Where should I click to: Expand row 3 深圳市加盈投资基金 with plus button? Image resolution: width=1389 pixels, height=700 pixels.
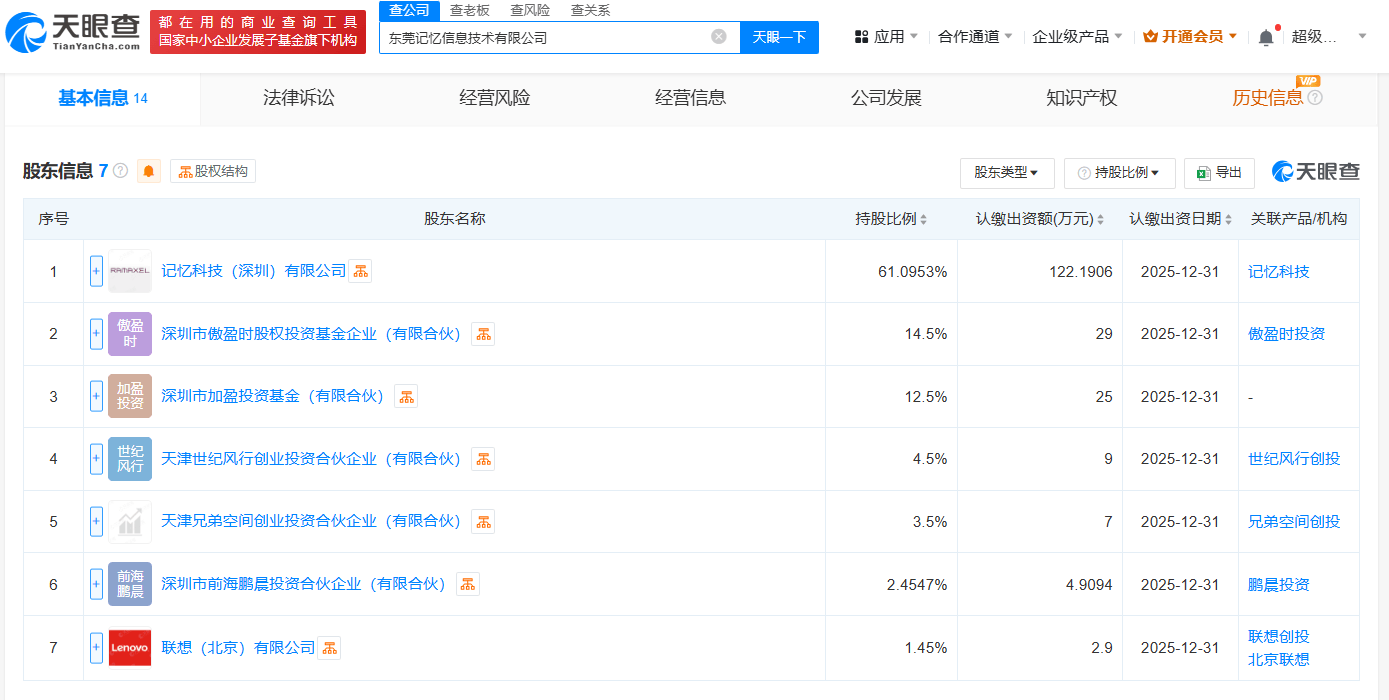pyautogui.click(x=96, y=396)
